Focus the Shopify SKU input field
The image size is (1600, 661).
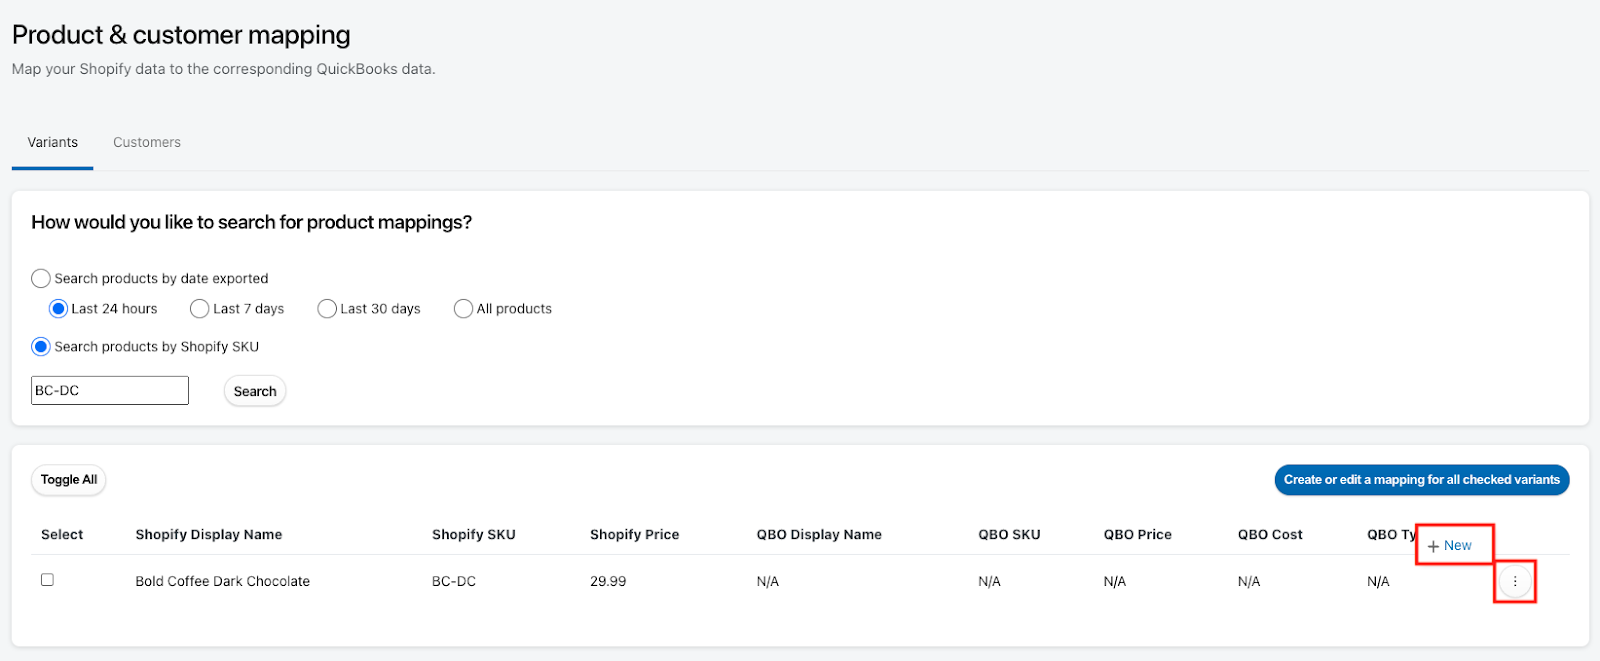pos(110,391)
